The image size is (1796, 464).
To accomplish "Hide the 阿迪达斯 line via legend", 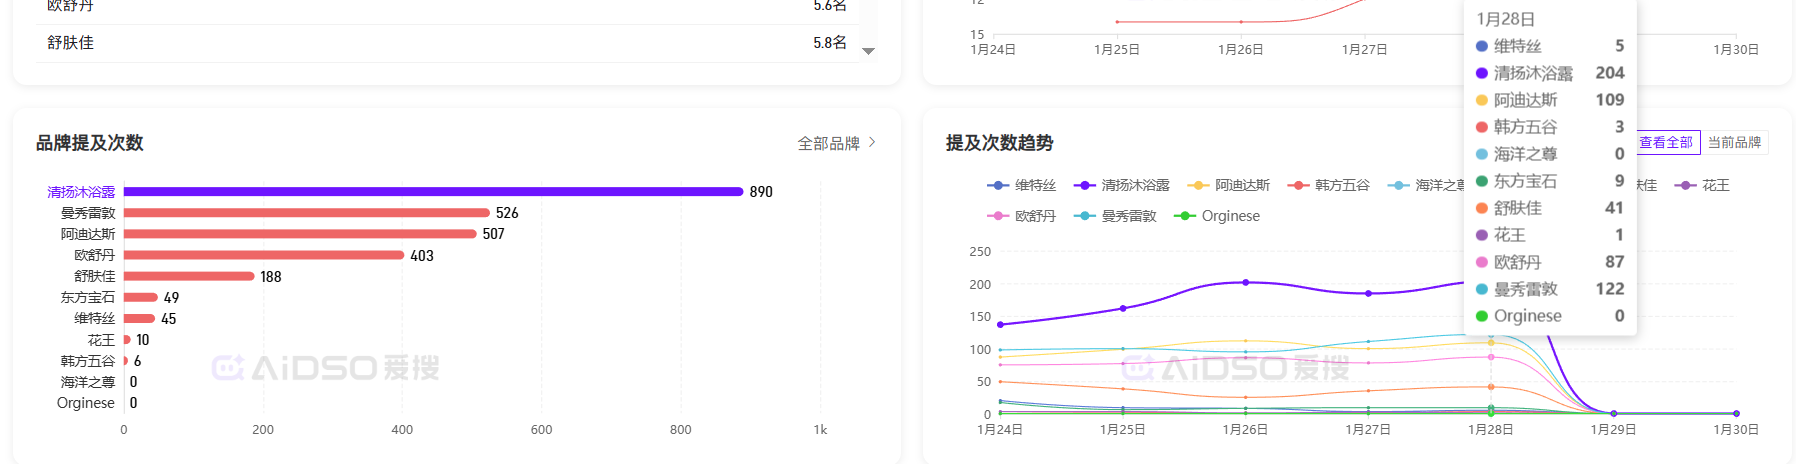I will point(1198,186).
